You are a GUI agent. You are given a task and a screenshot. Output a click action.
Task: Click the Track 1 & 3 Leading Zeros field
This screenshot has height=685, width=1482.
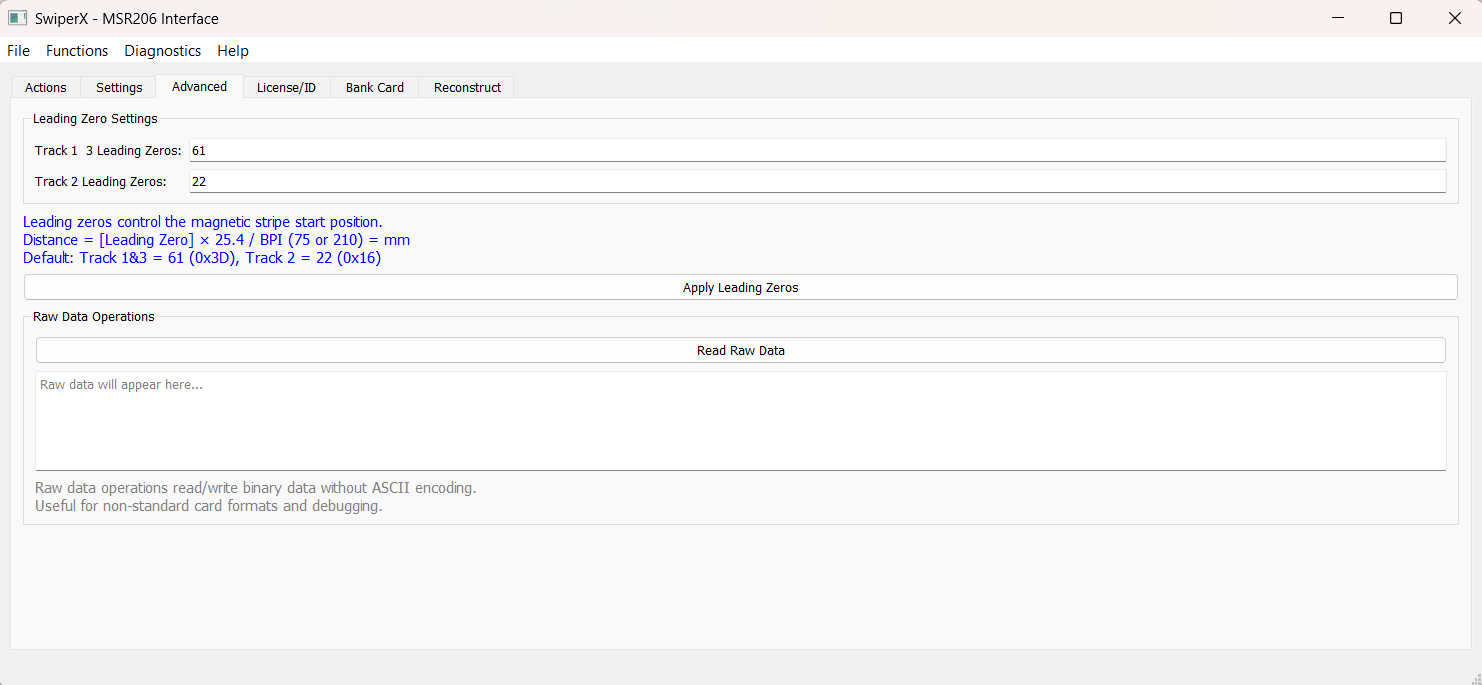tap(816, 150)
